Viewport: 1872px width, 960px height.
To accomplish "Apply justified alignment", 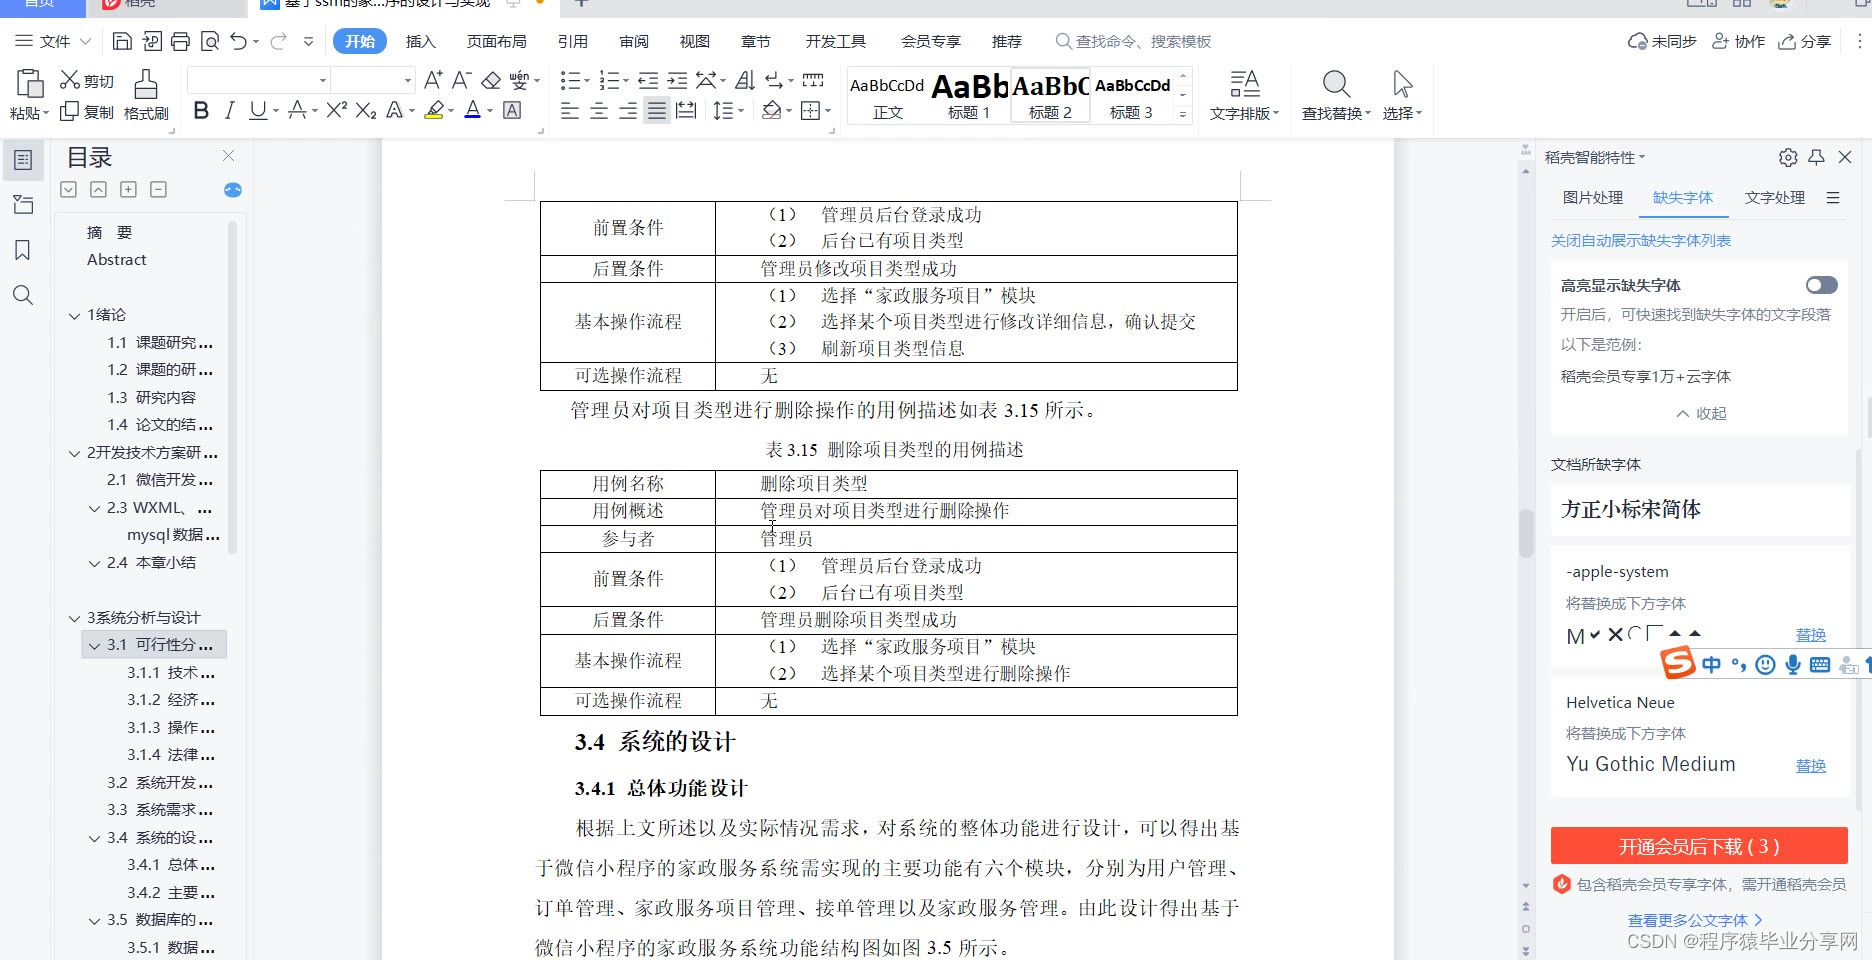I will (x=656, y=111).
